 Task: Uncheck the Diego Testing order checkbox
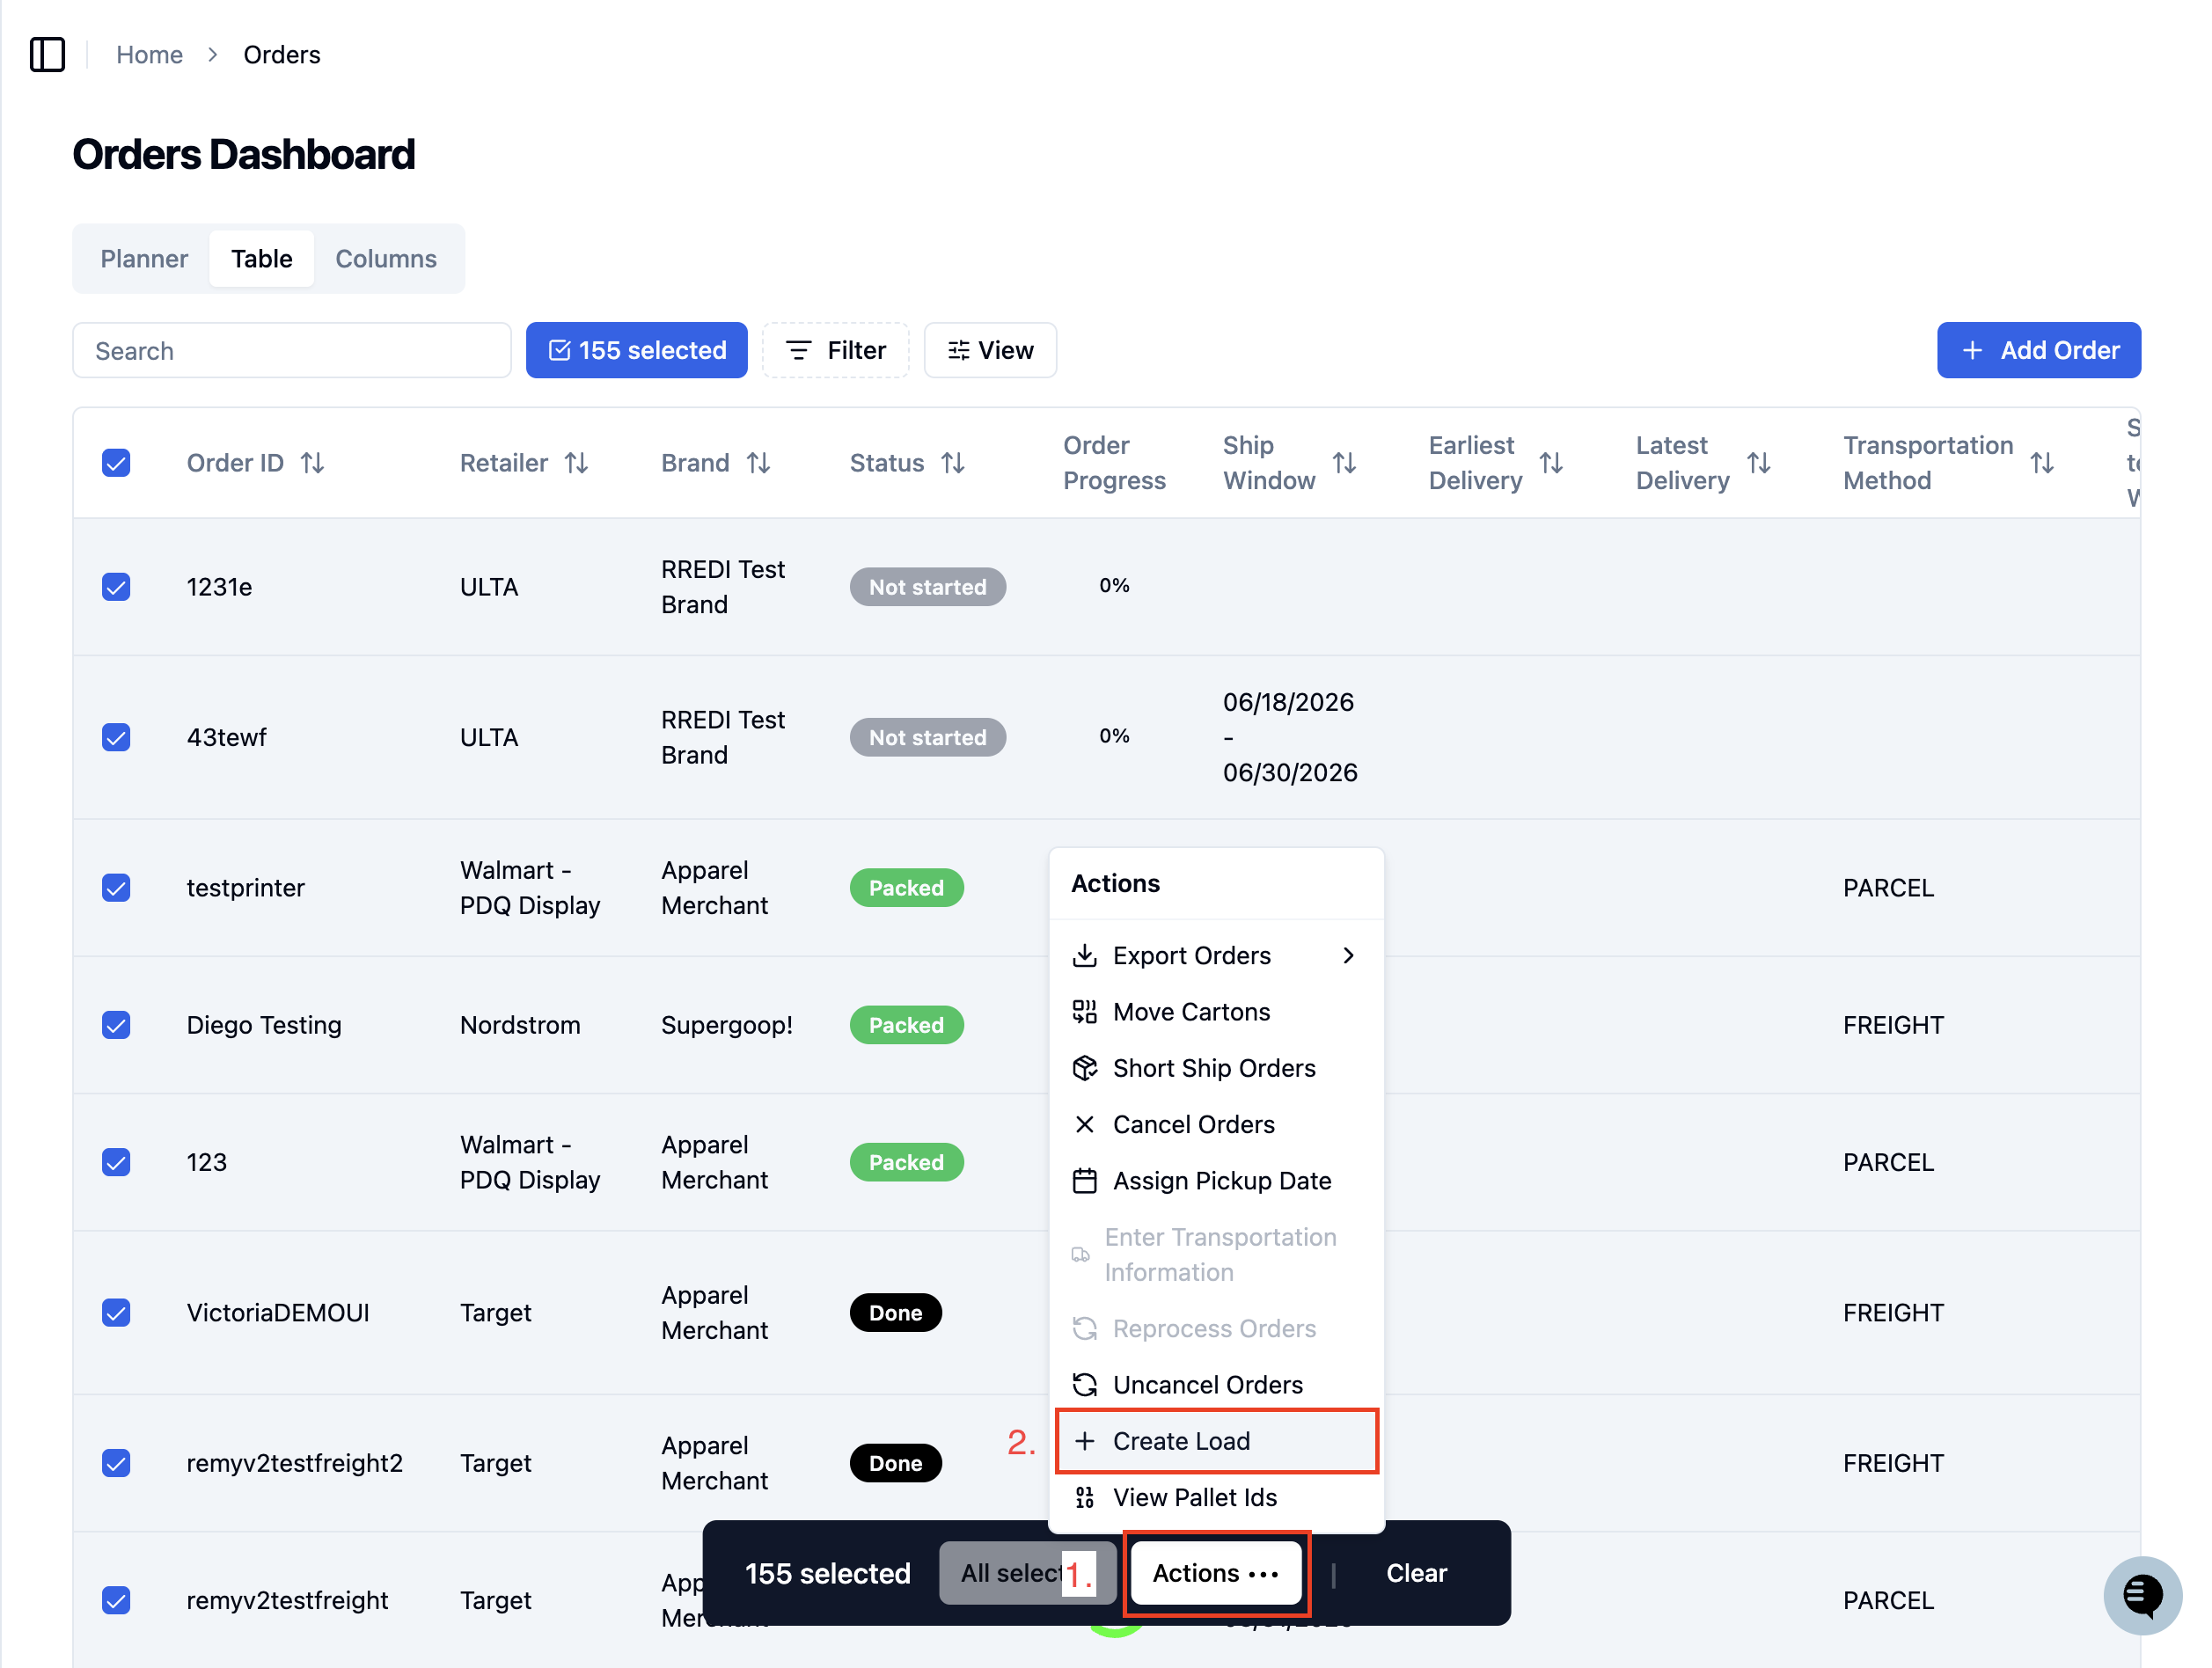tap(116, 1025)
